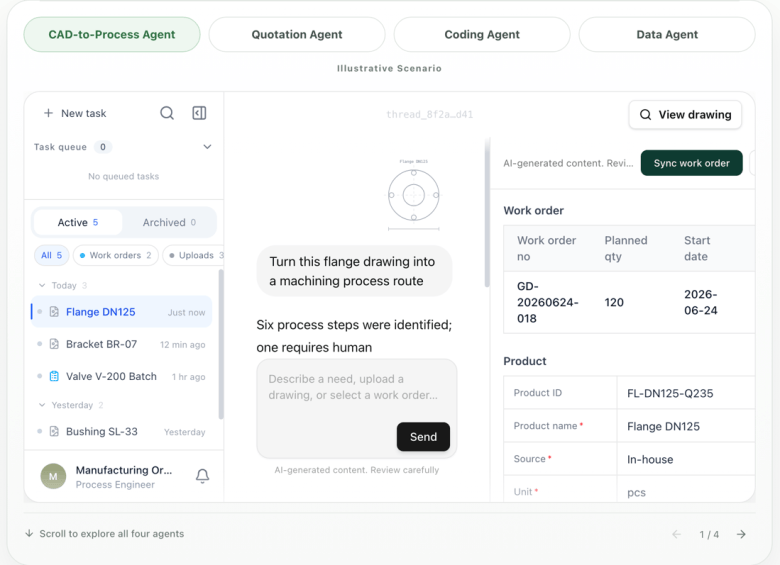
Task: Click the Product section heading
Action: click(525, 361)
